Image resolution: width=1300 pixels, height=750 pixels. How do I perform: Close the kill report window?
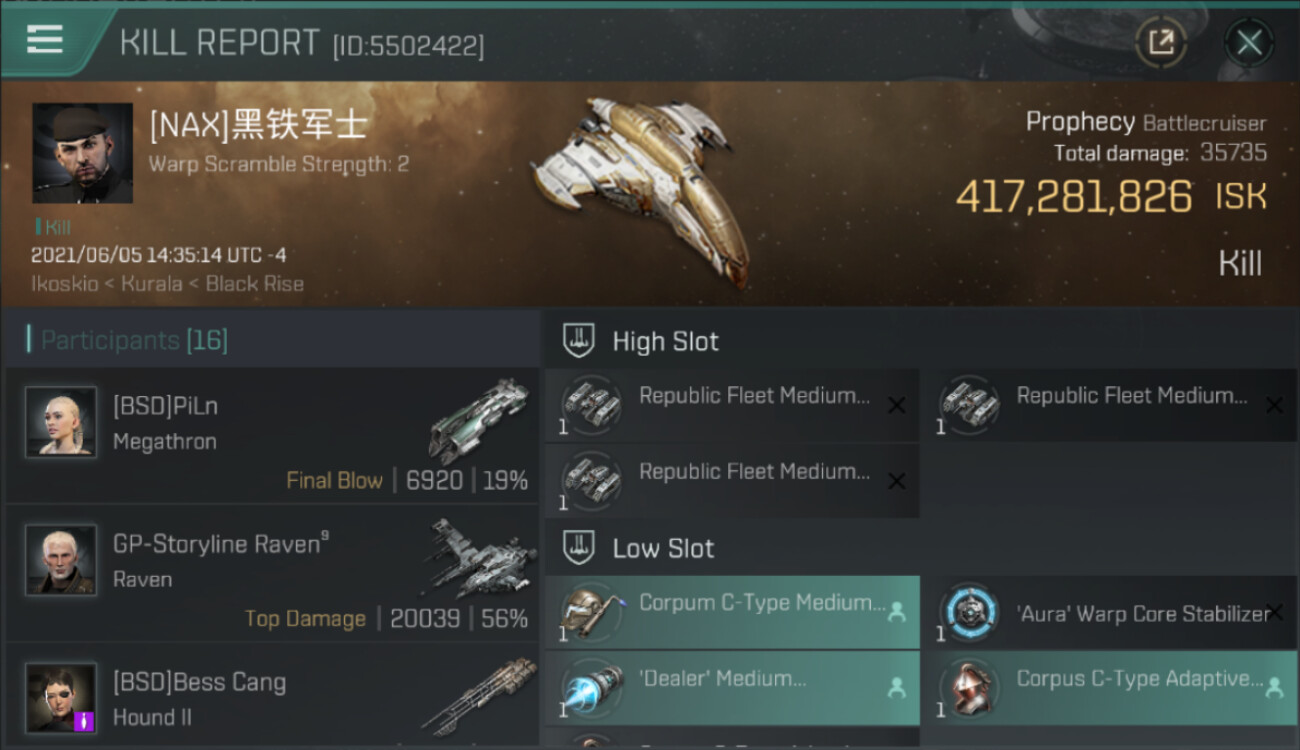point(1249,42)
